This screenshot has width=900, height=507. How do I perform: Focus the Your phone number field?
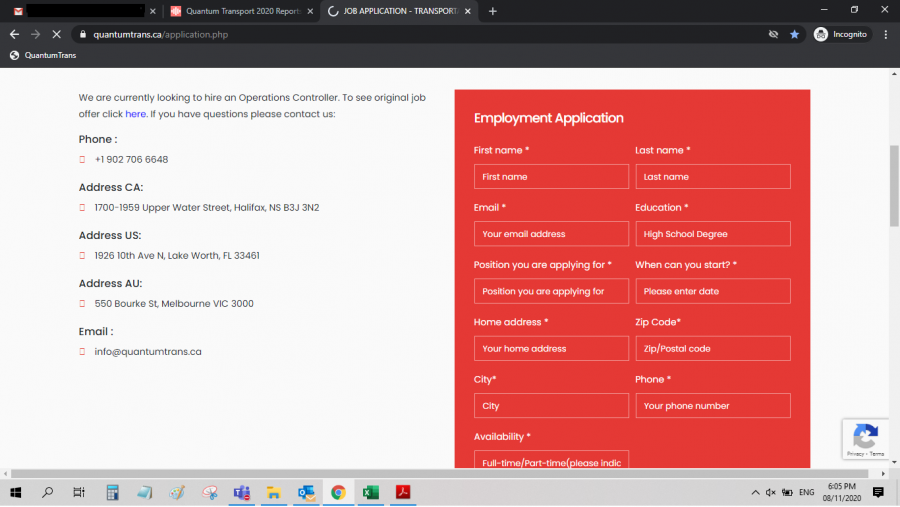[712, 405]
